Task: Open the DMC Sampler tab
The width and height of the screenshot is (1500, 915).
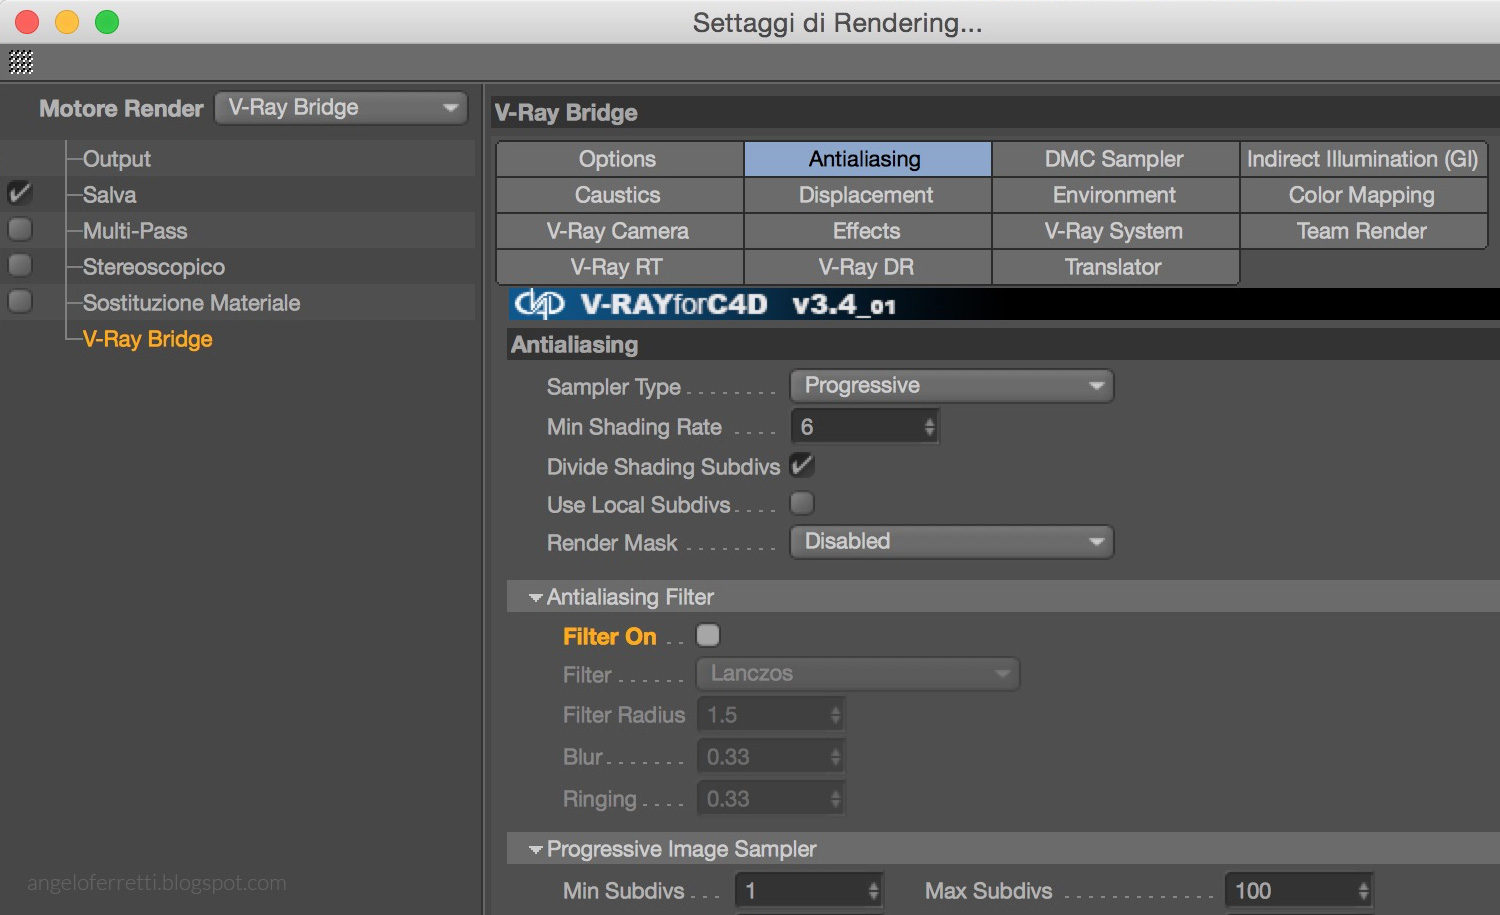Action: point(1115,159)
